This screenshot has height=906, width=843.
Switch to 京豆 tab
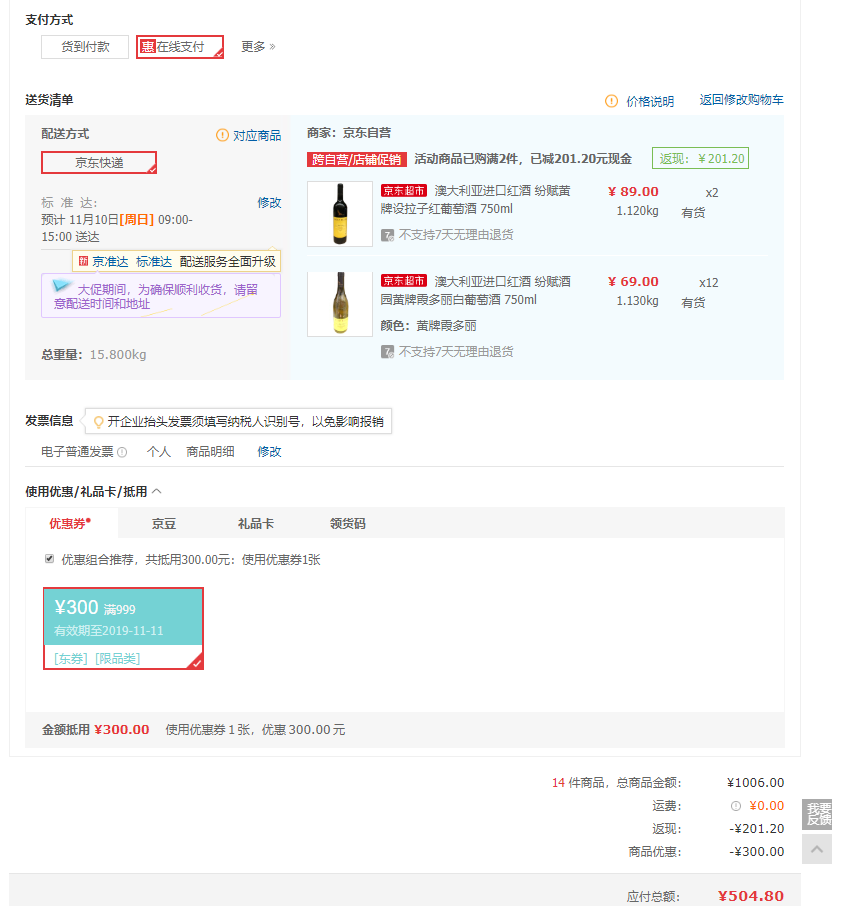tap(164, 523)
